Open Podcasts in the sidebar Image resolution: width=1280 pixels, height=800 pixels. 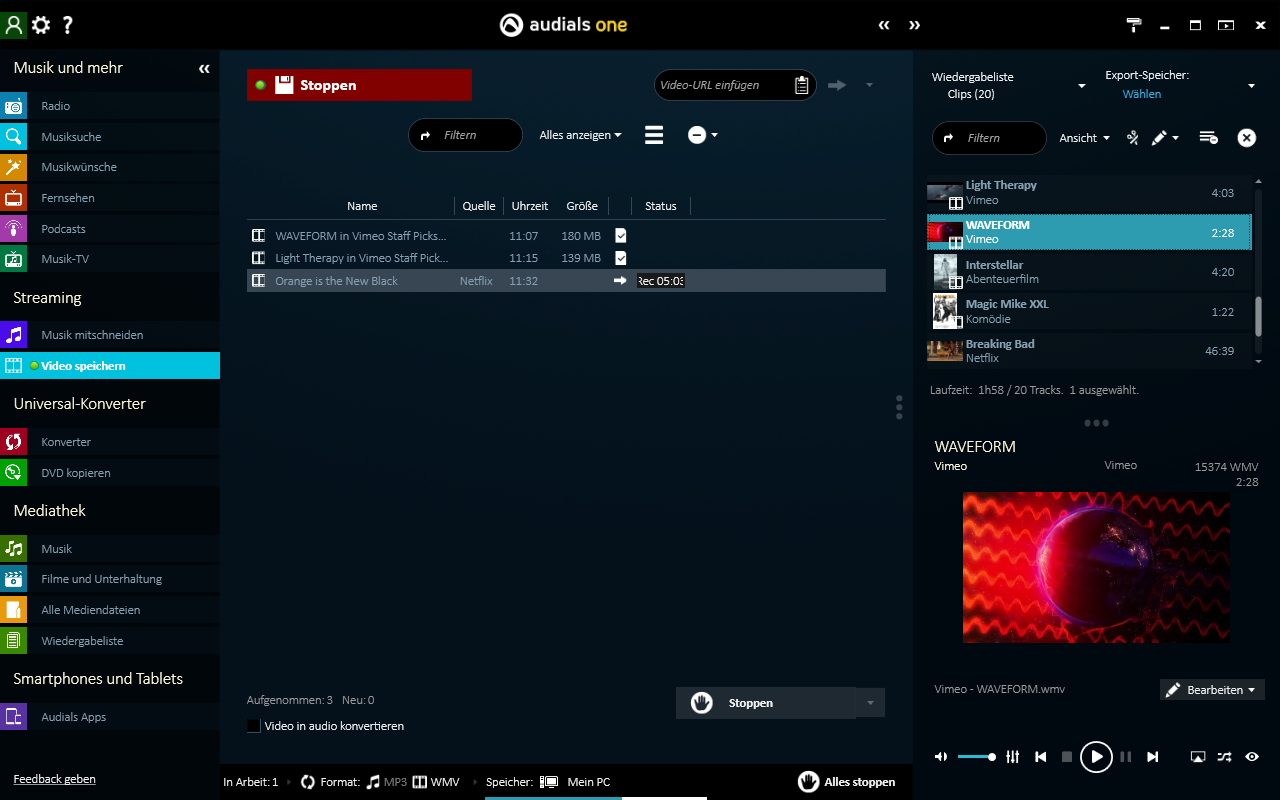tap(110, 229)
